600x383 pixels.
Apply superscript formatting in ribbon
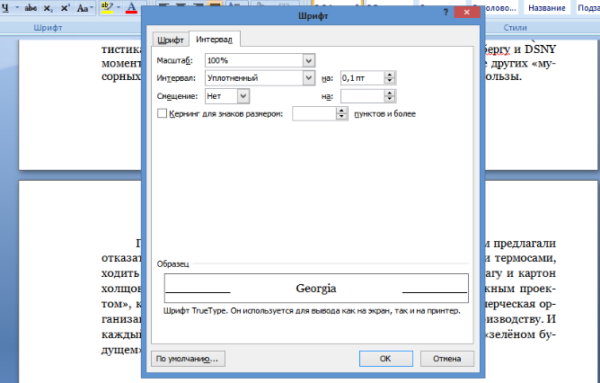click(x=65, y=8)
